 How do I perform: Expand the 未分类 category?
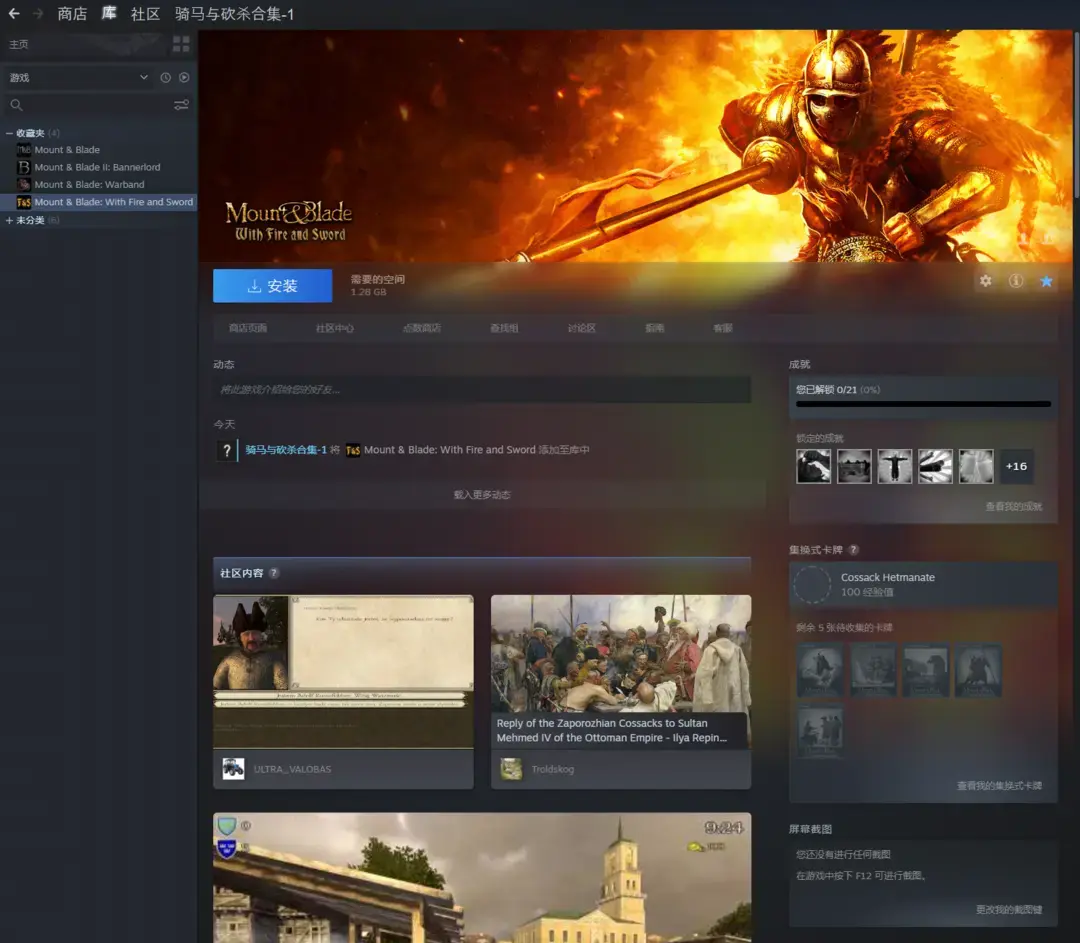10,220
